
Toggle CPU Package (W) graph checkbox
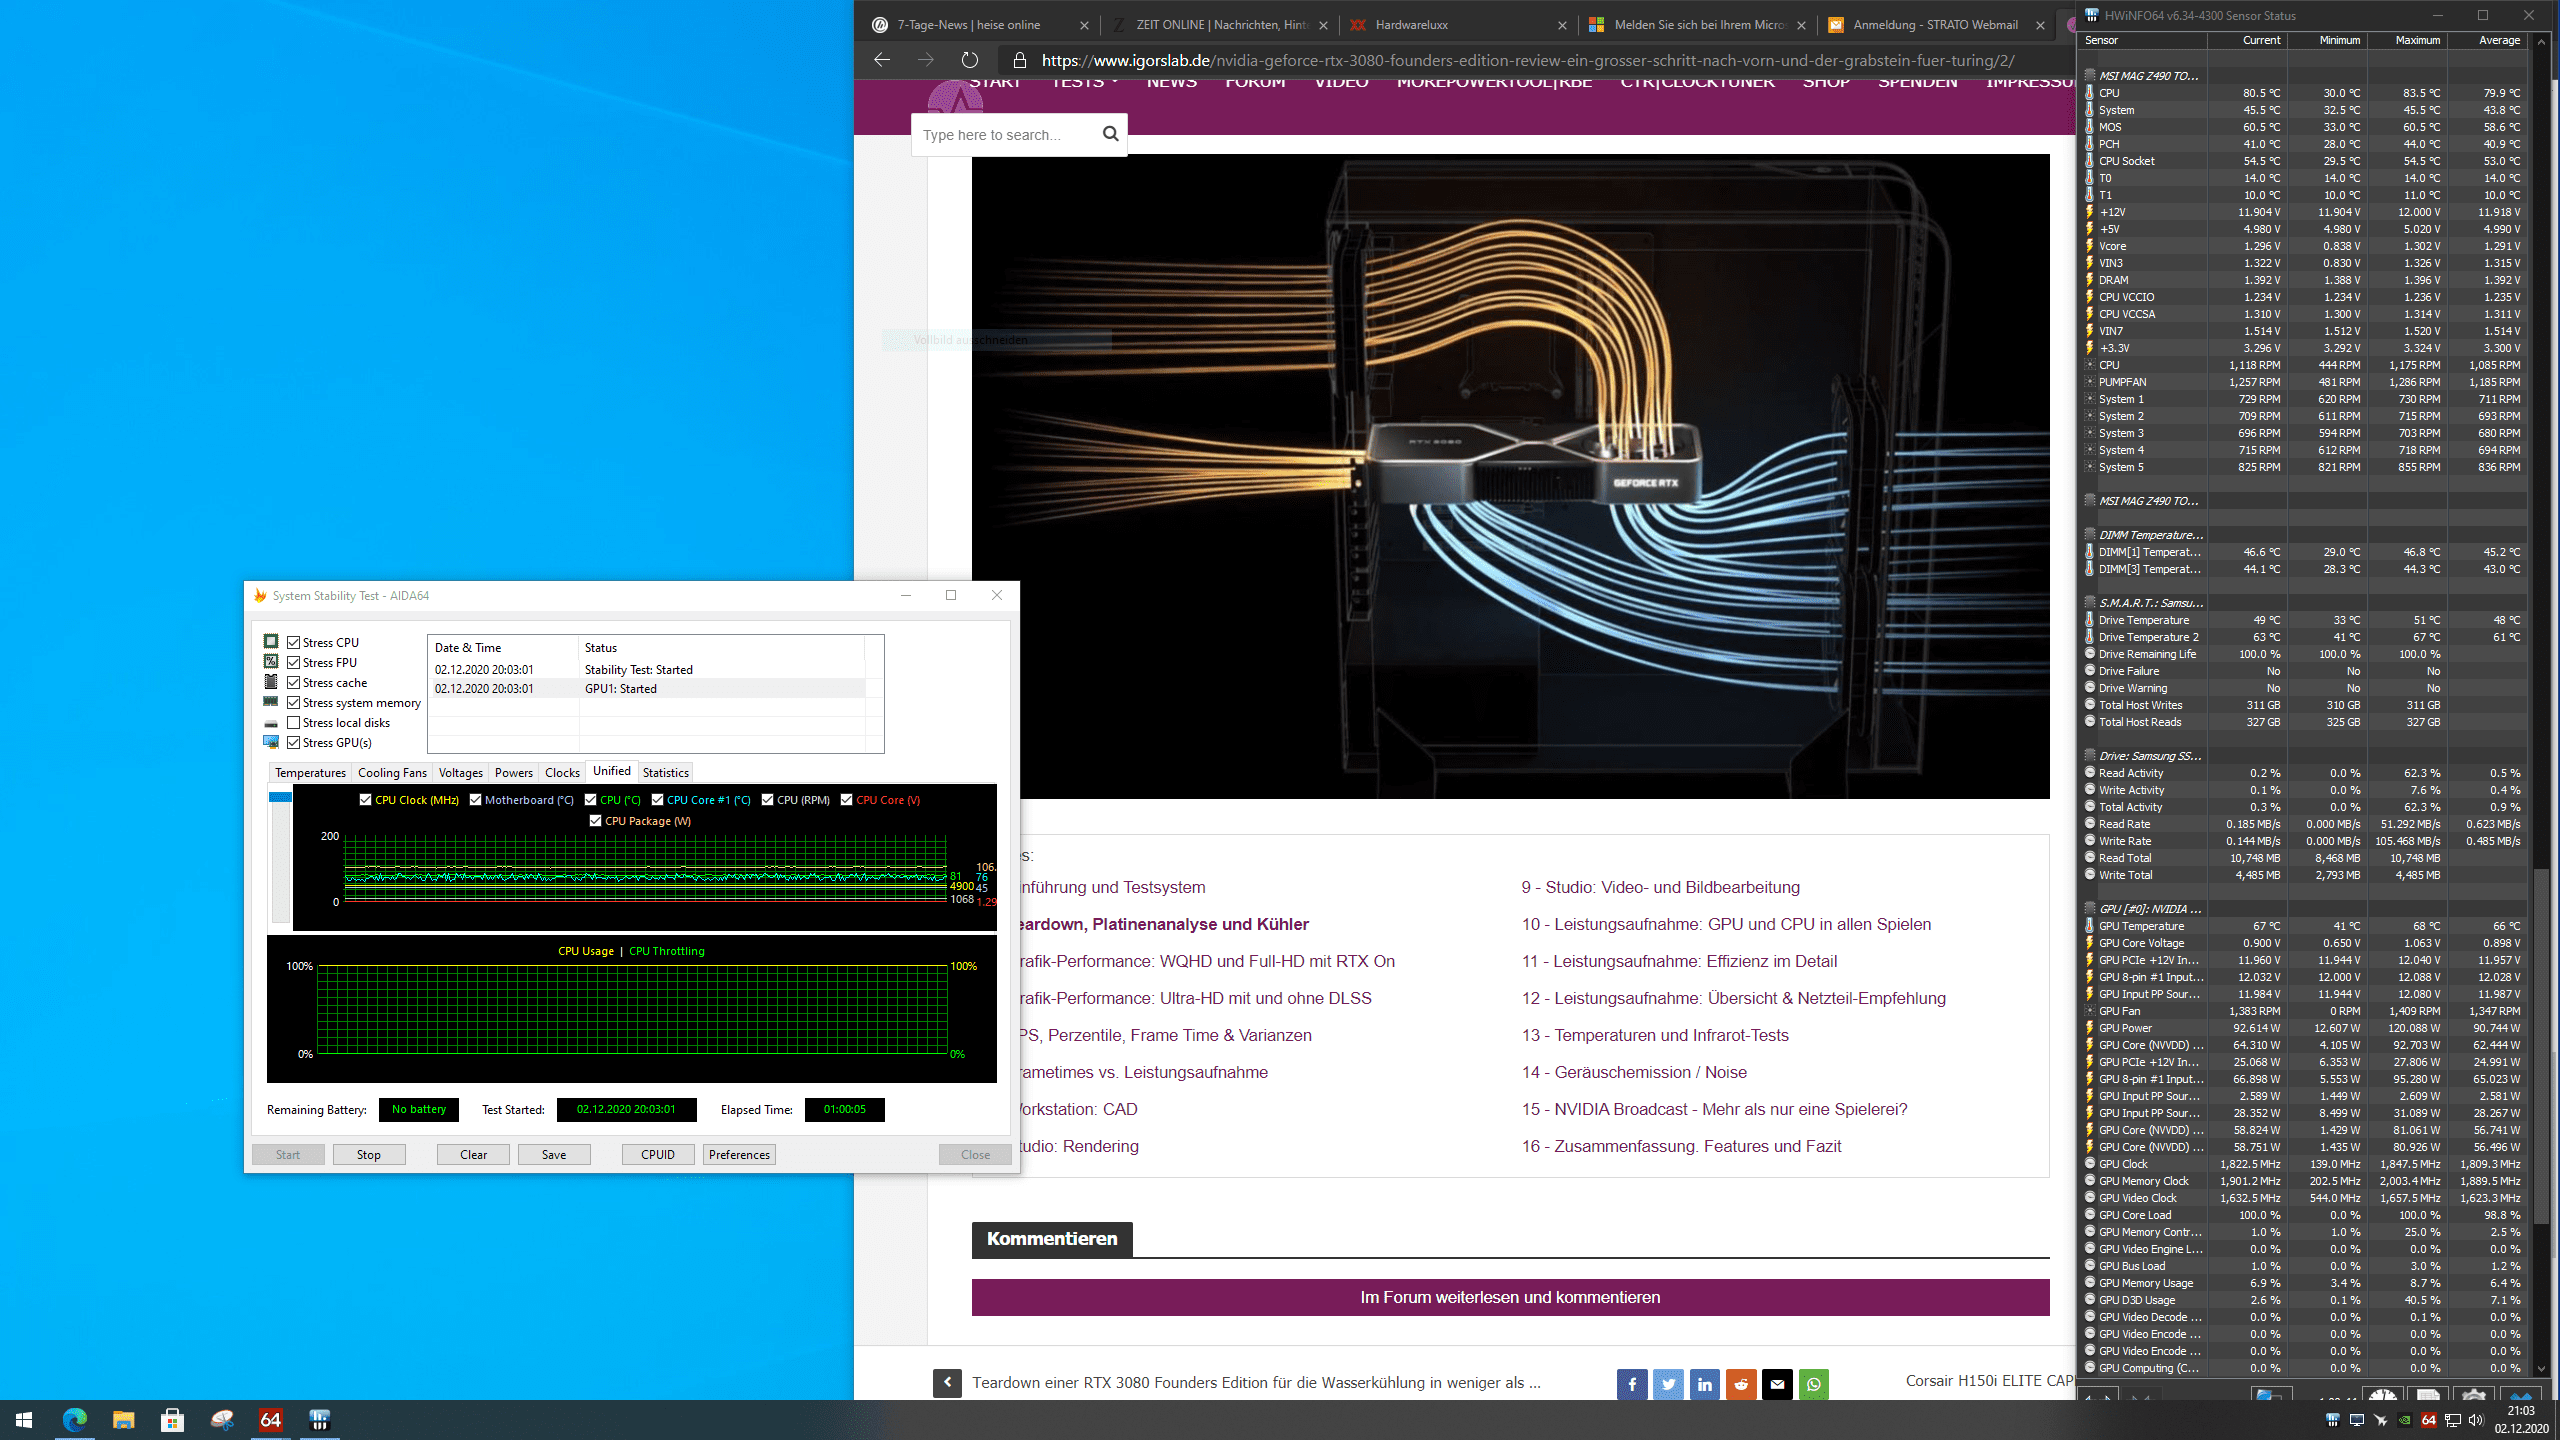(x=596, y=821)
